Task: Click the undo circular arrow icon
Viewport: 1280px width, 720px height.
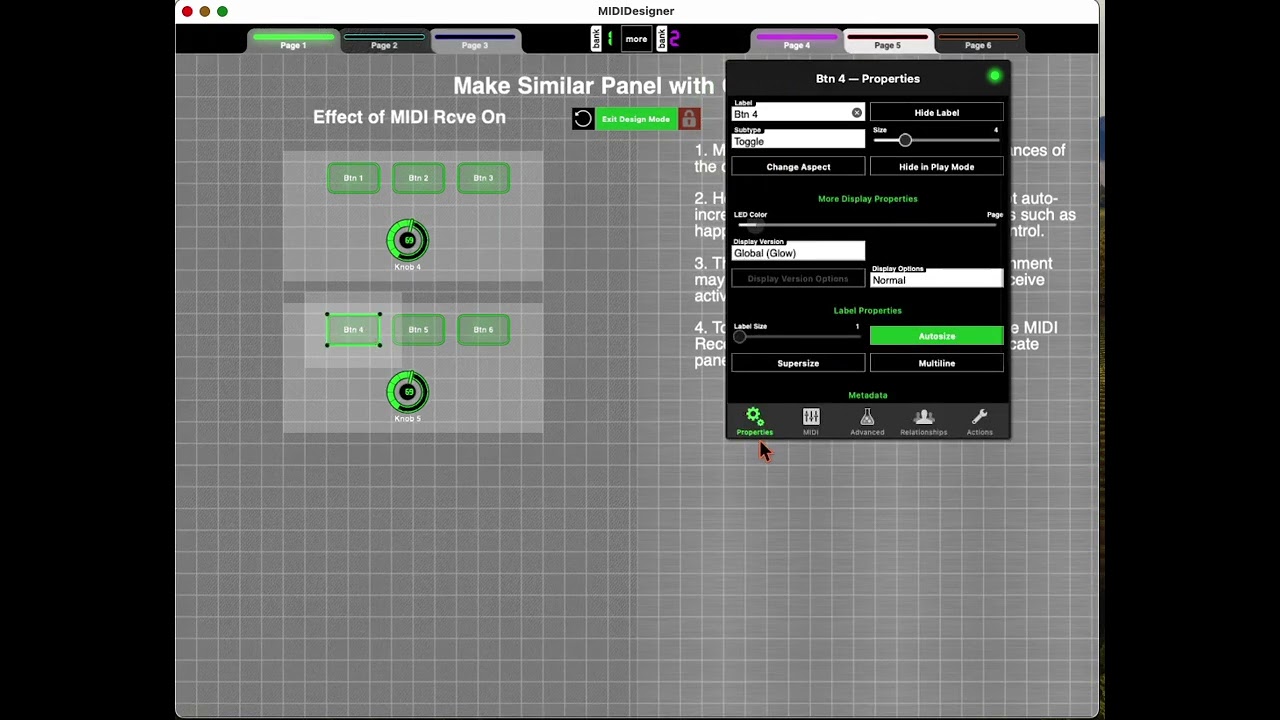Action: coord(583,119)
